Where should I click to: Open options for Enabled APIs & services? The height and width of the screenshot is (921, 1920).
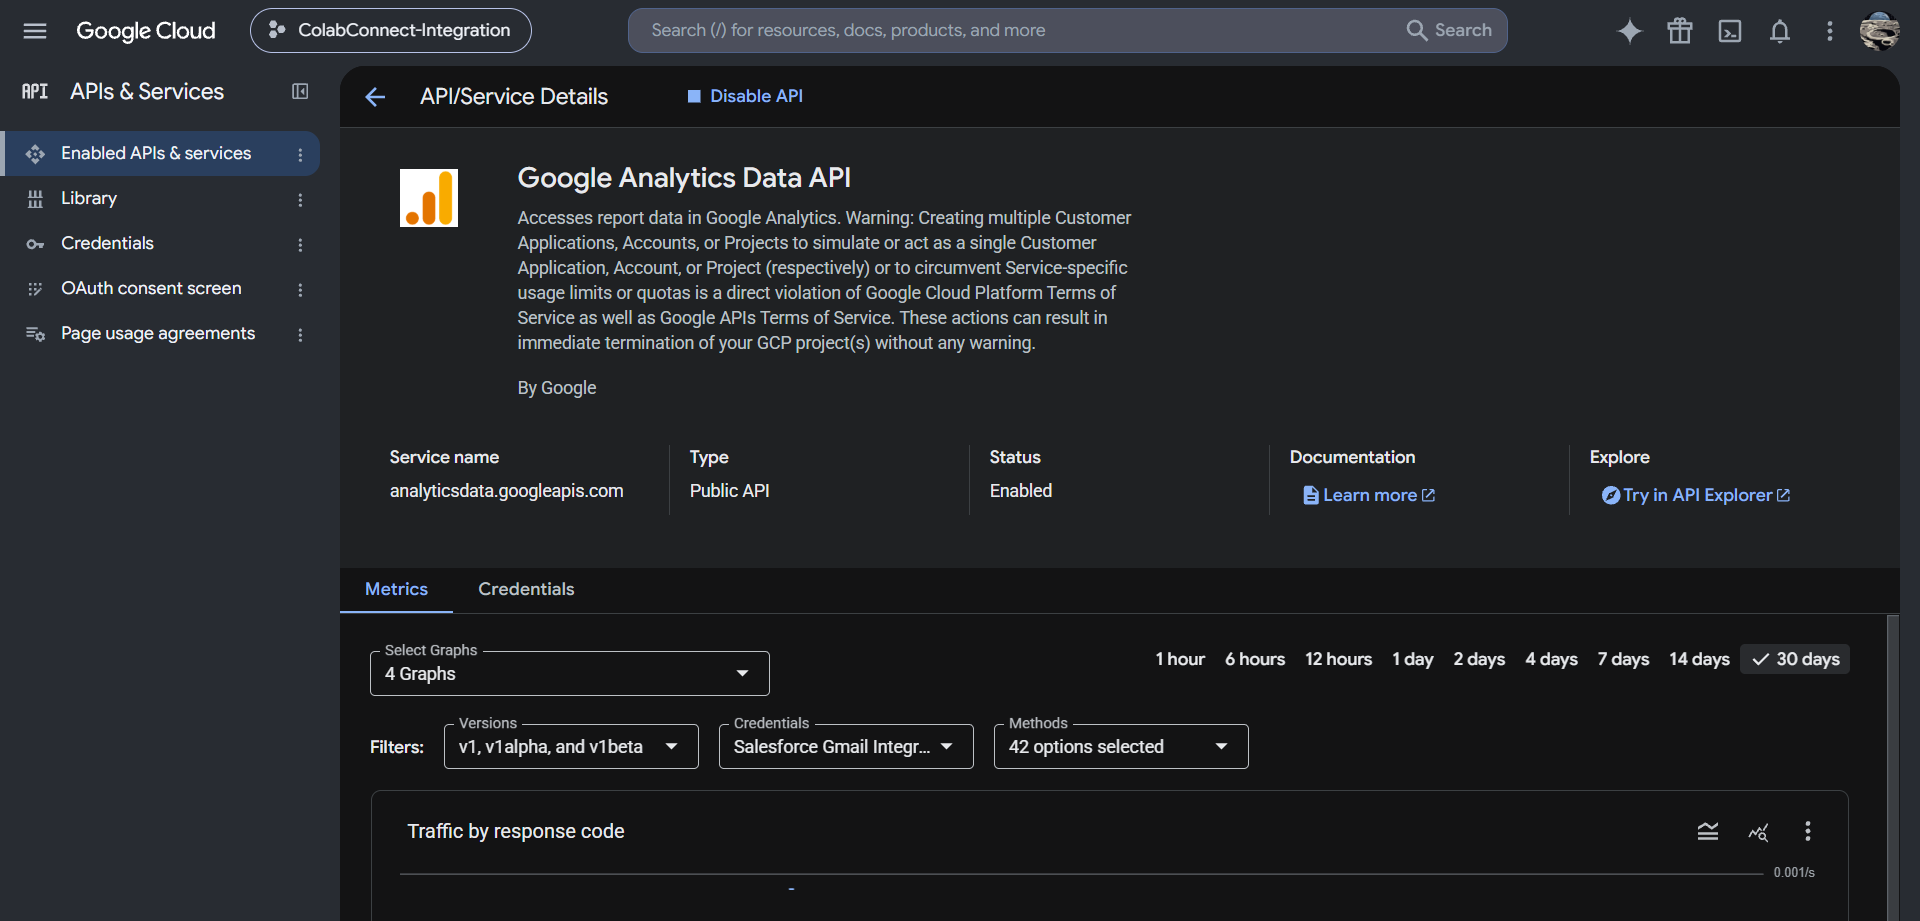(x=300, y=155)
